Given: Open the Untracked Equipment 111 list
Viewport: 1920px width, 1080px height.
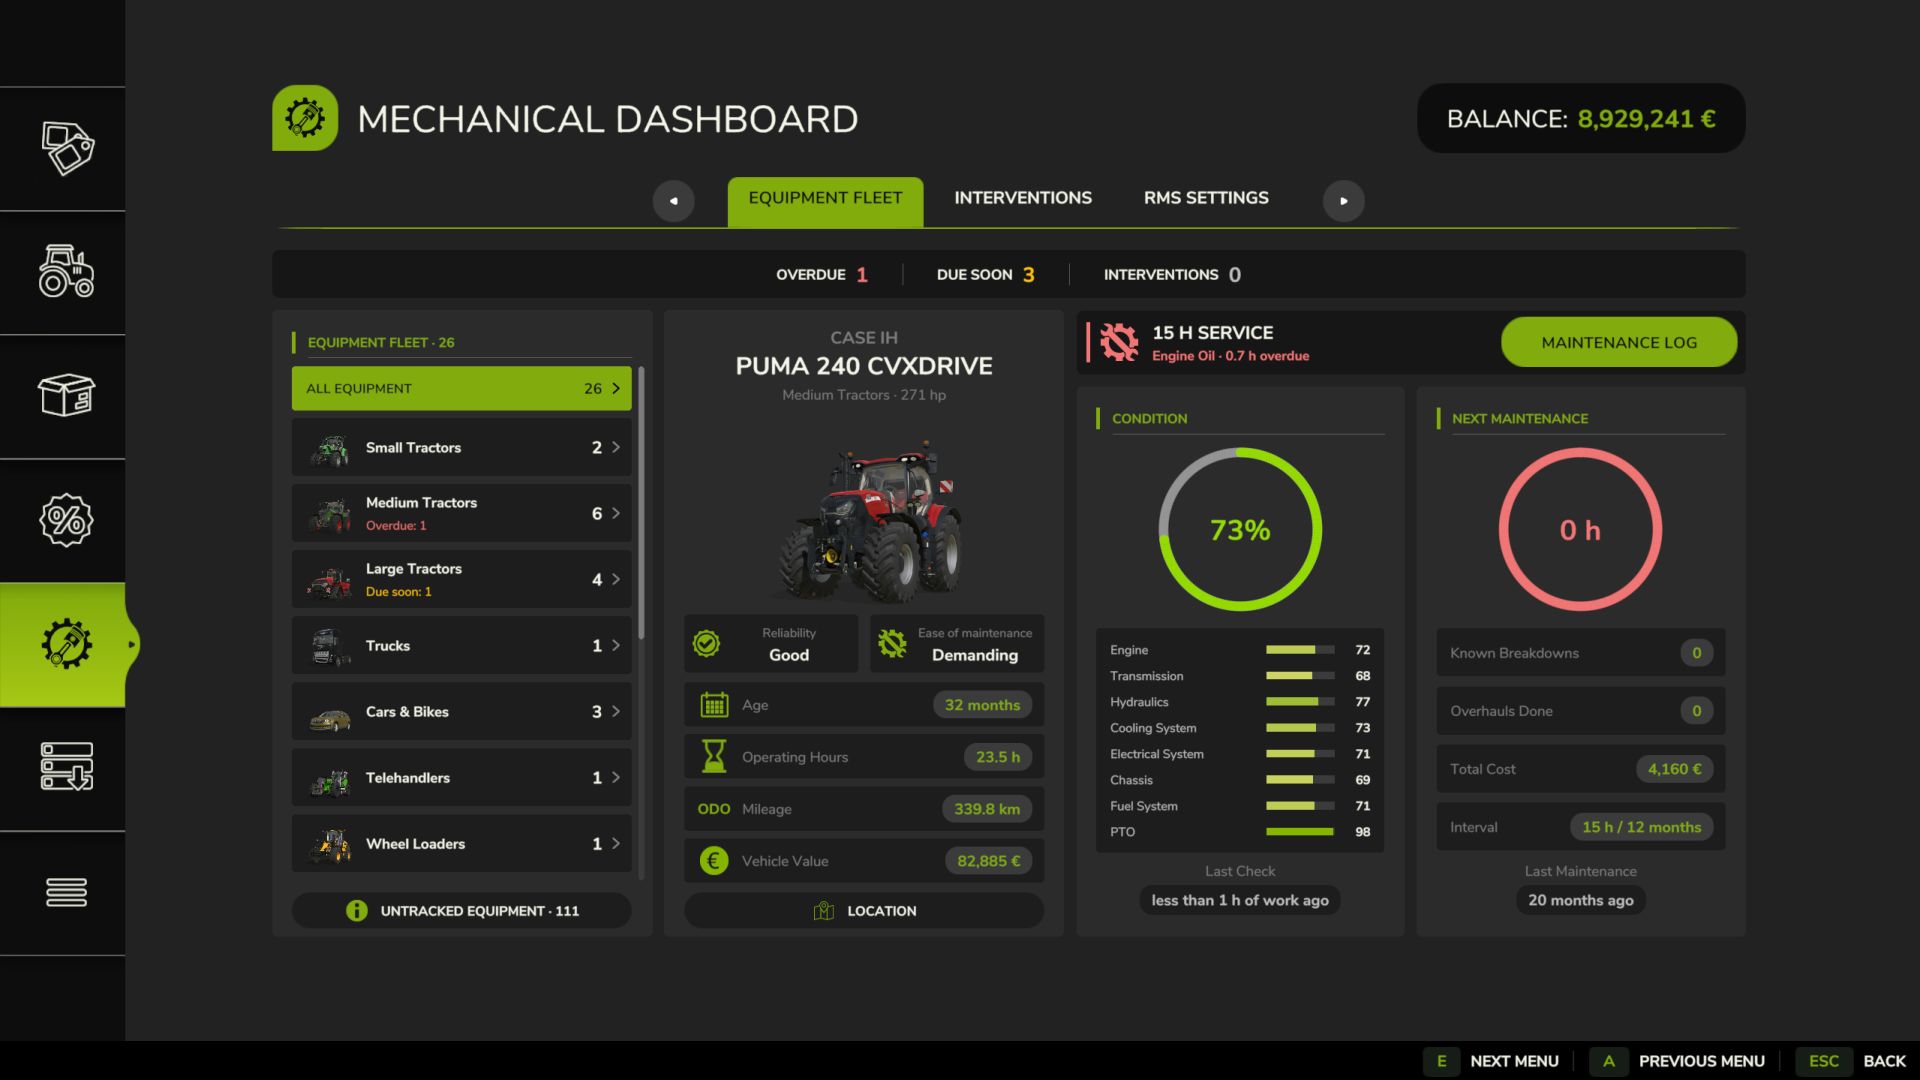Looking at the screenshot, I should pyautogui.click(x=461, y=911).
